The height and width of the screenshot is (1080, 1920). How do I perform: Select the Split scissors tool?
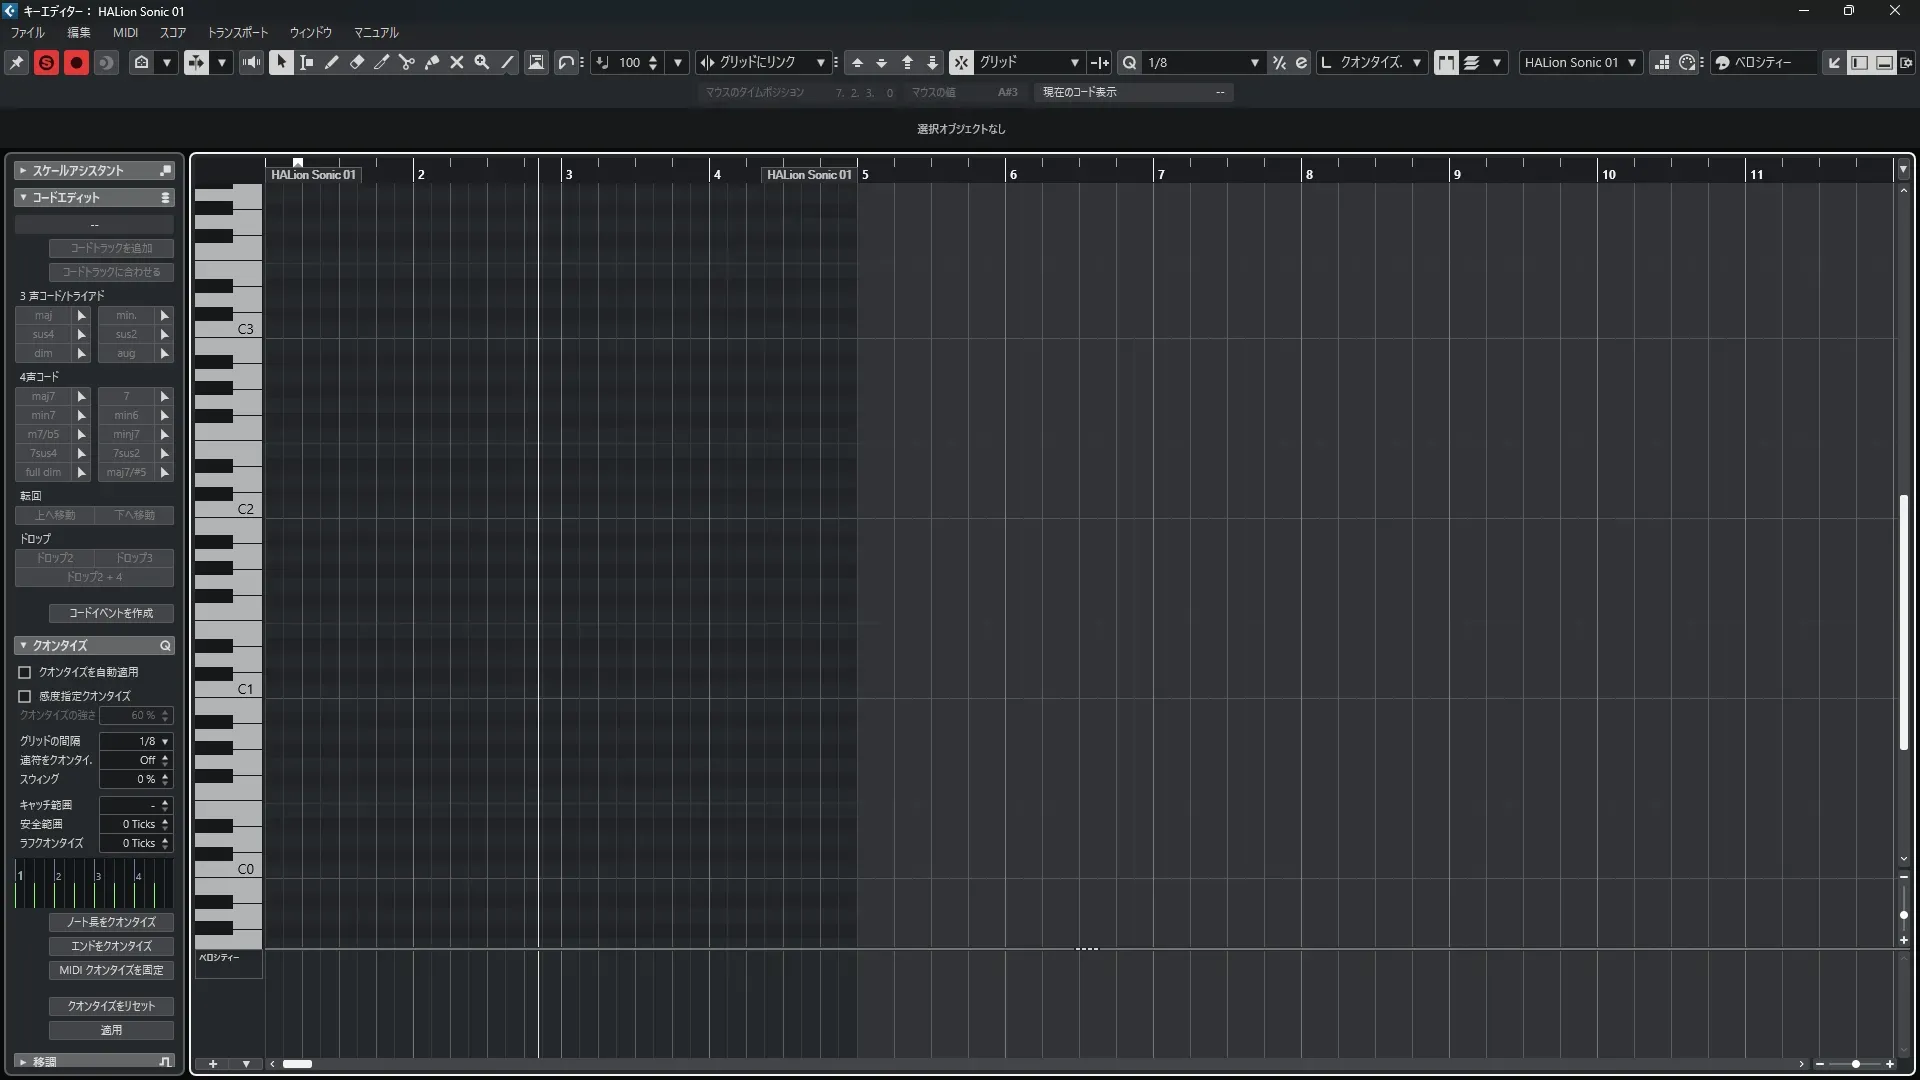pos(407,62)
